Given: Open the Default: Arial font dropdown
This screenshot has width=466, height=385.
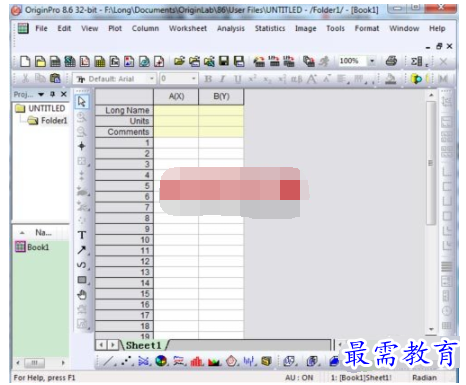Looking at the screenshot, I should coord(152,79).
